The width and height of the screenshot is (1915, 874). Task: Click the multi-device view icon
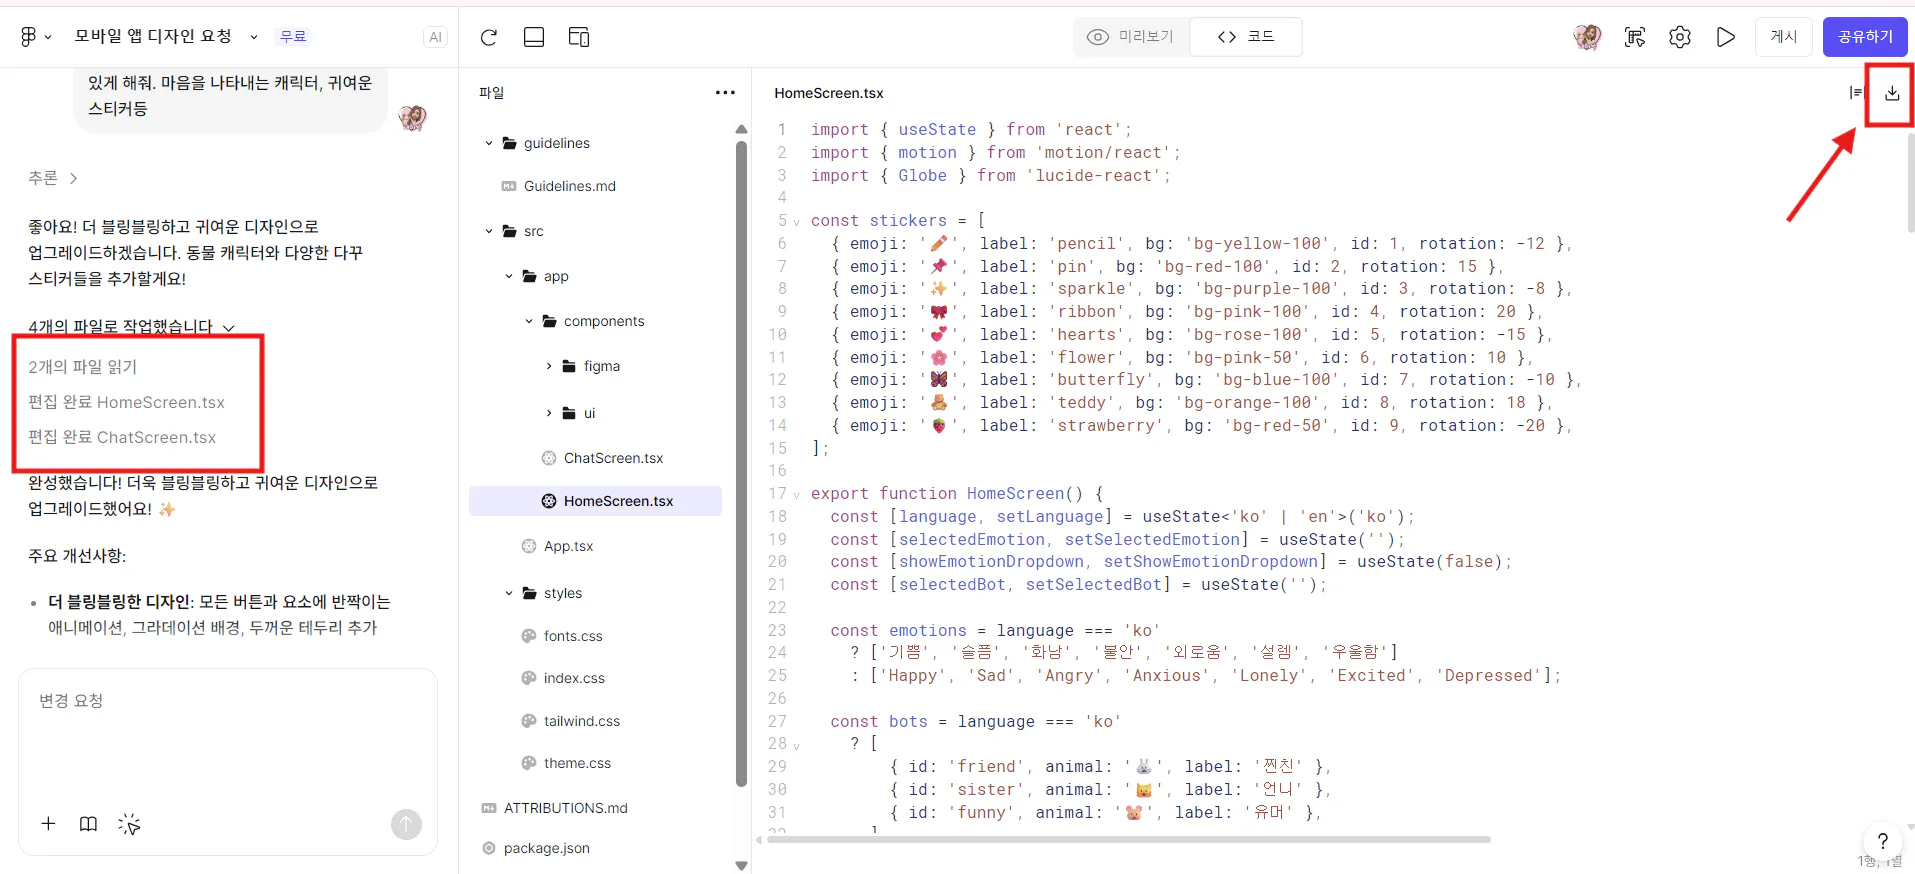[x=578, y=37]
